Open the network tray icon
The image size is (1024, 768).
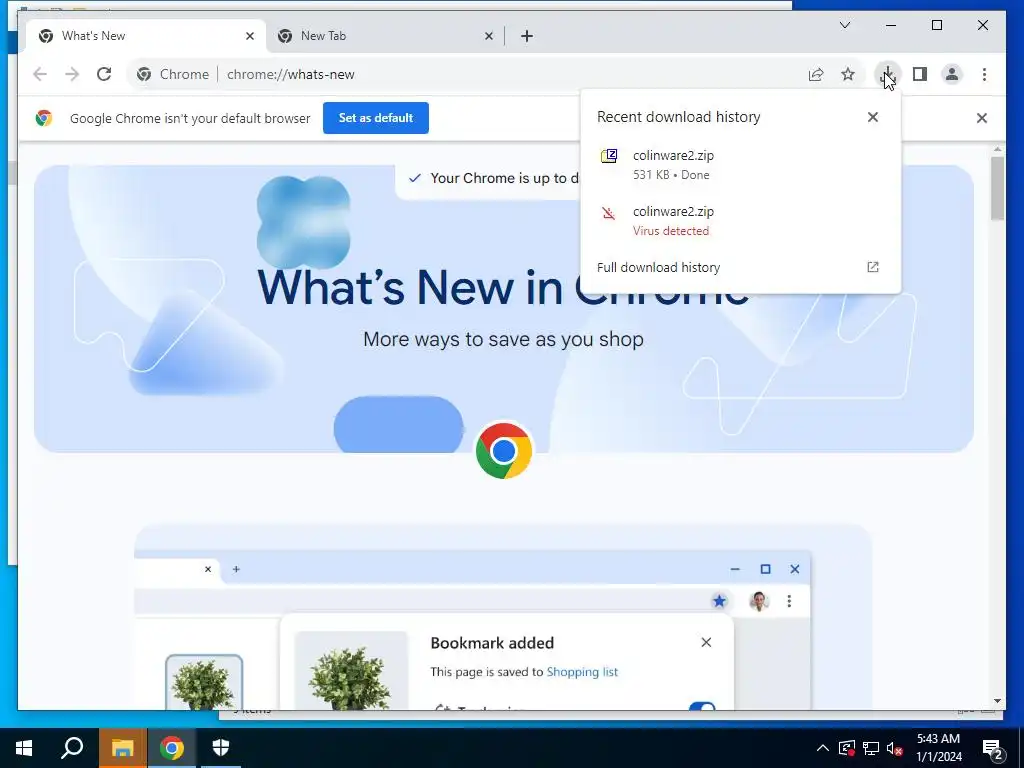coord(871,748)
